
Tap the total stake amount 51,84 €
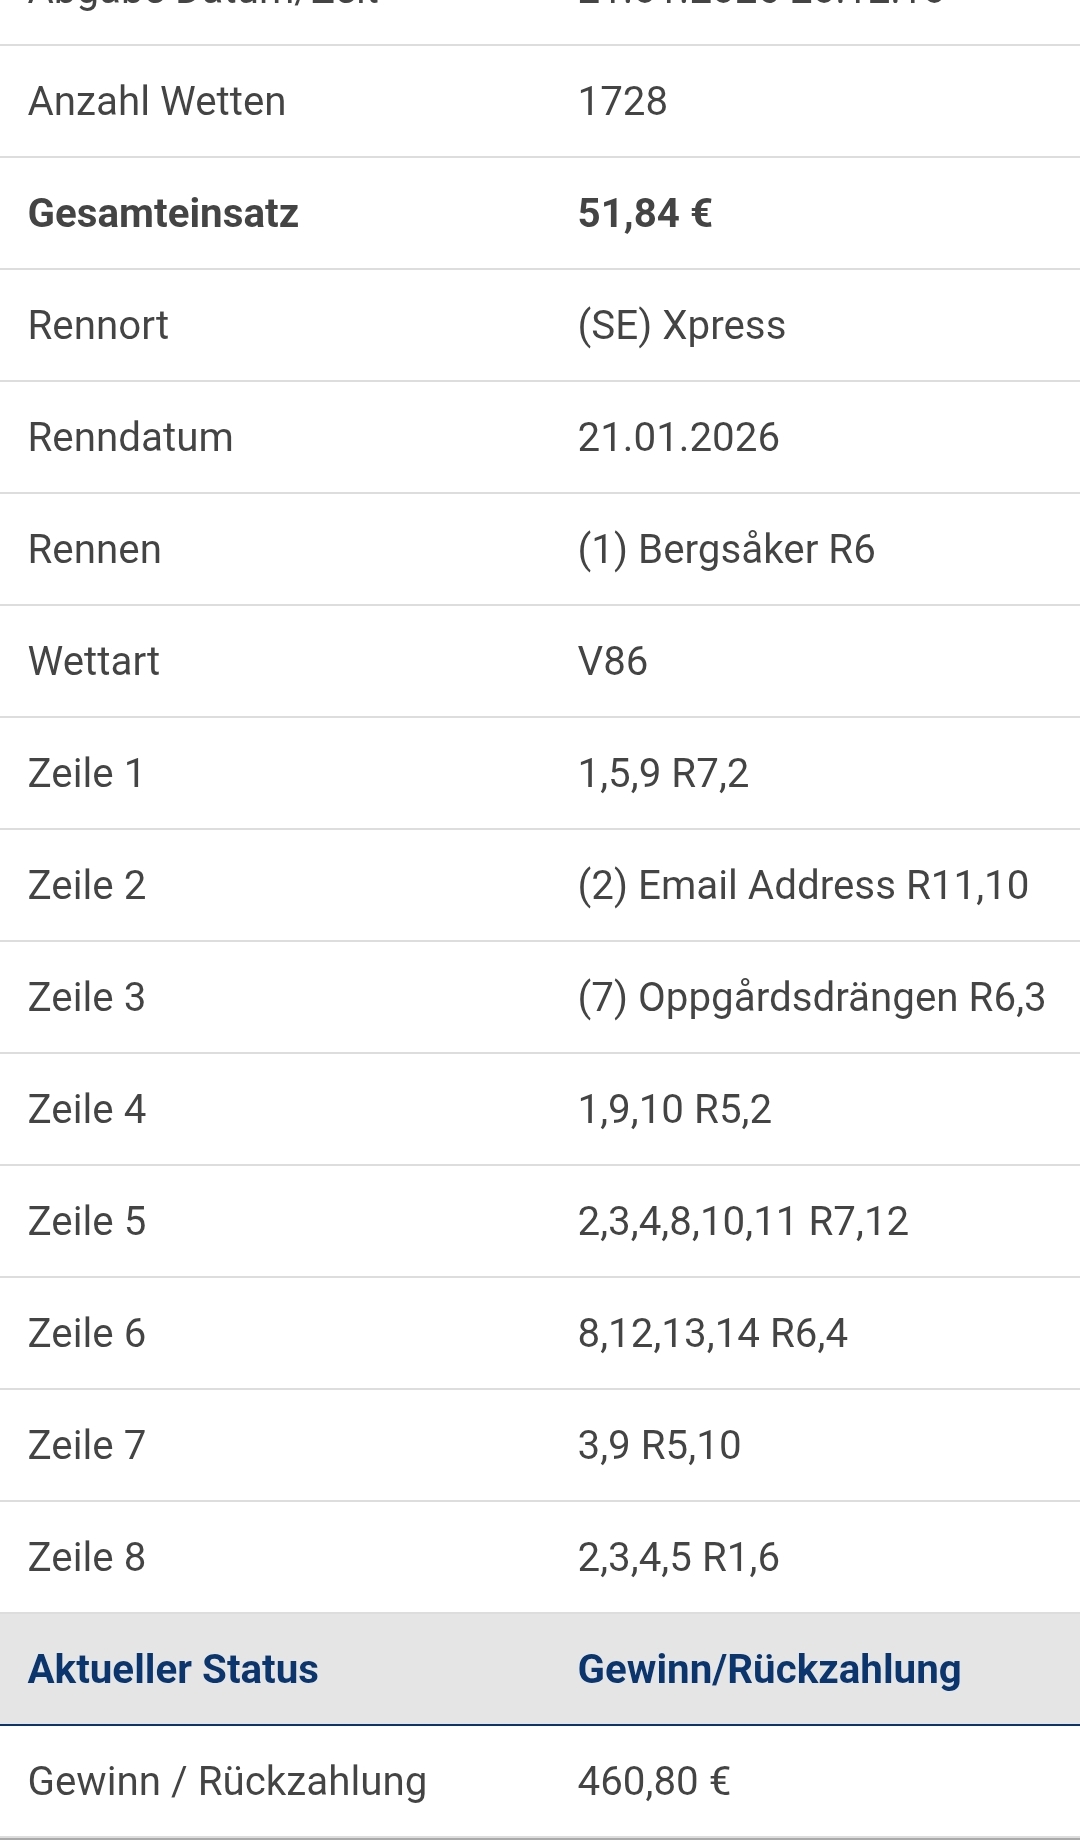coord(645,213)
